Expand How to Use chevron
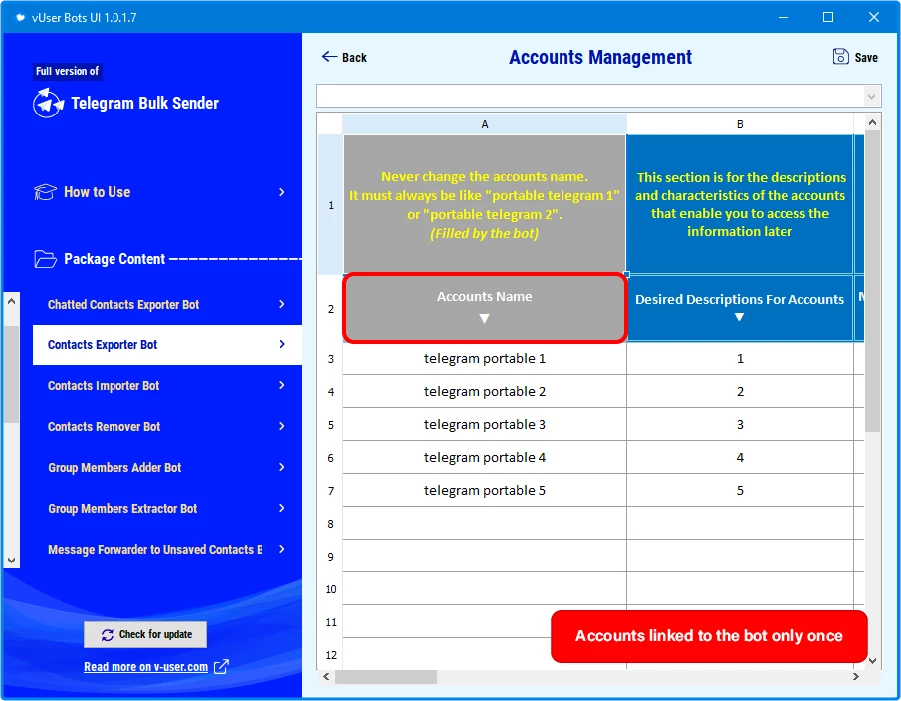The image size is (901, 701). [x=282, y=192]
